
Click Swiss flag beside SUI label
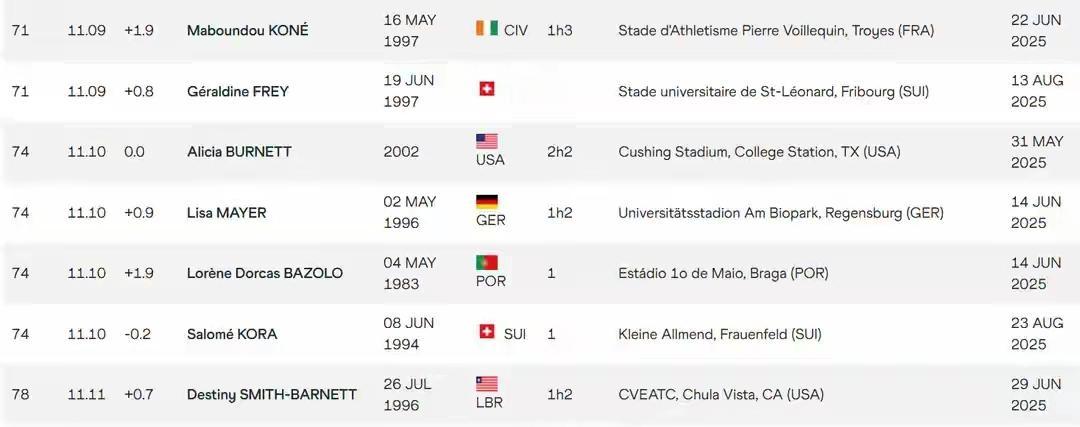pos(487,331)
